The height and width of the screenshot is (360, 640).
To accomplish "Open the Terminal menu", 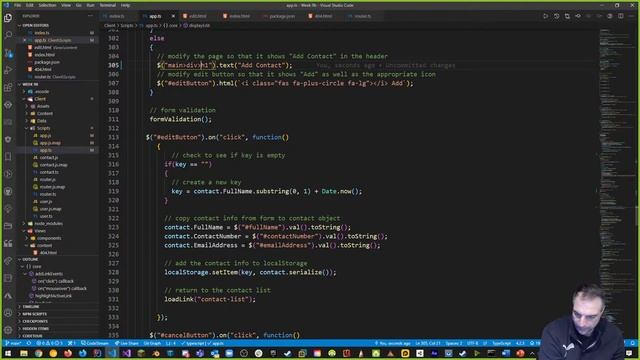I will (108, 5).
